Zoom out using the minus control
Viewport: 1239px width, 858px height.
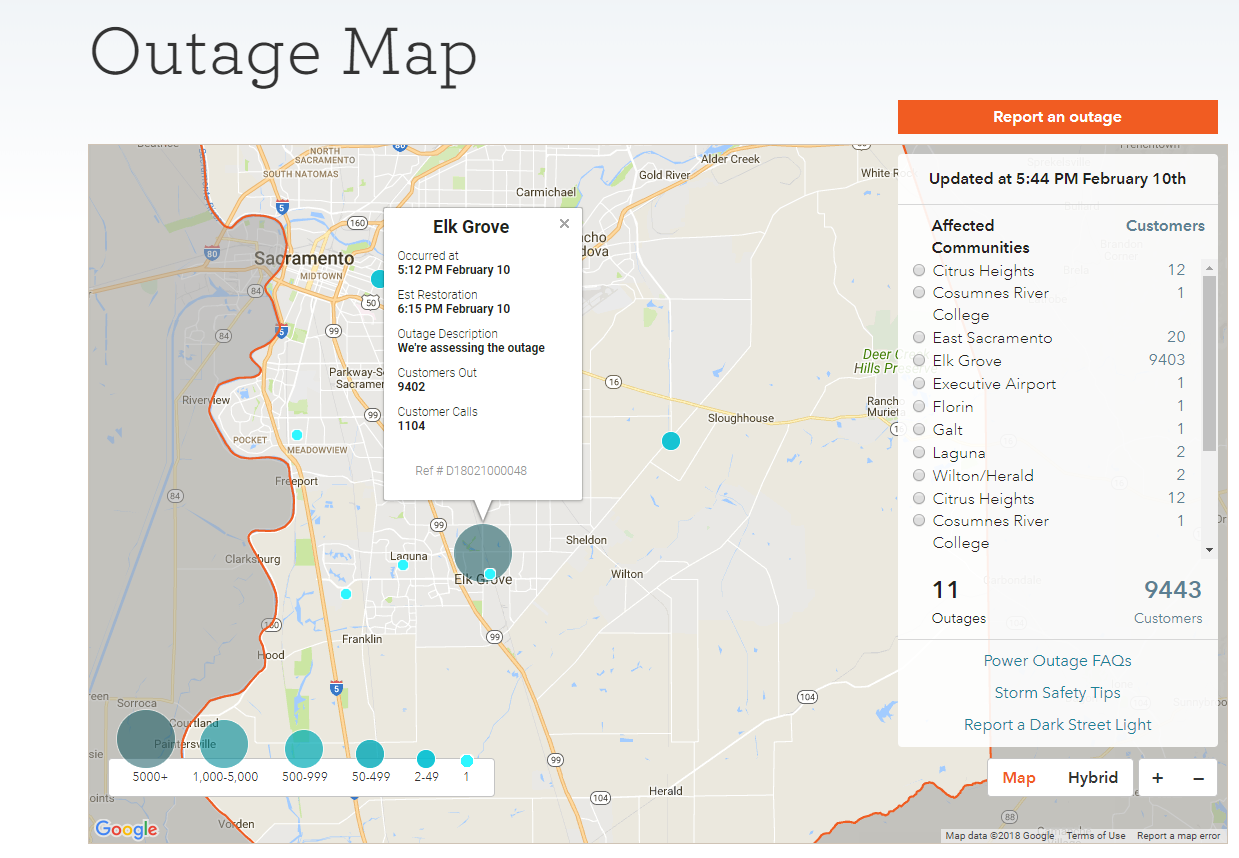pyautogui.click(x=1199, y=777)
